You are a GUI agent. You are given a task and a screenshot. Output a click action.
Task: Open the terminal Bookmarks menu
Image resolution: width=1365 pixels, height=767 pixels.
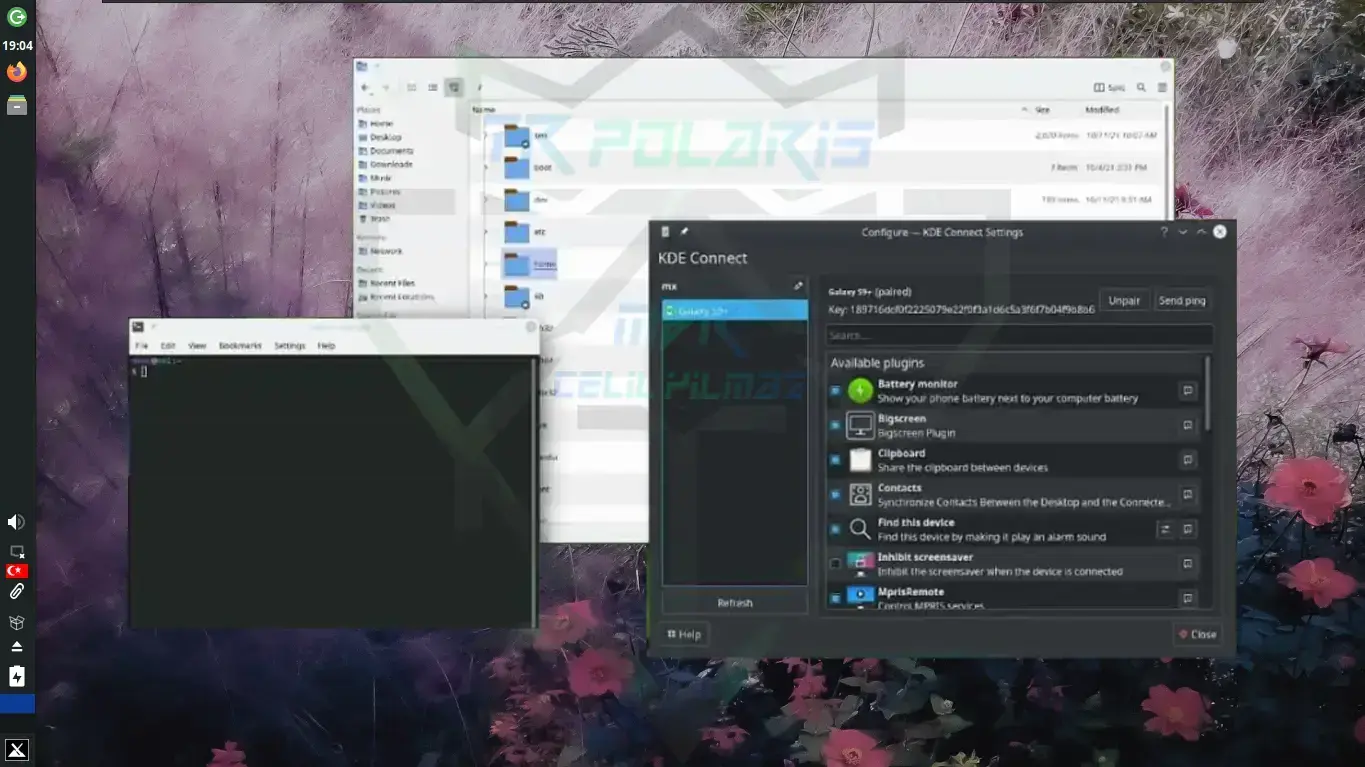click(240, 346)
